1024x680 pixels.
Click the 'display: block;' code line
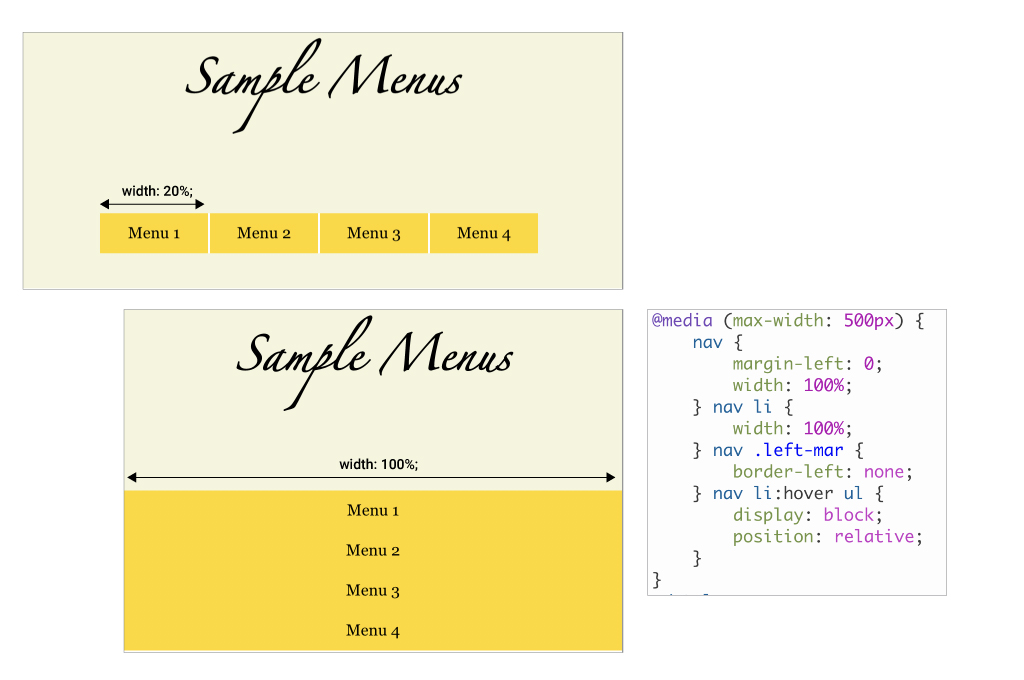tap(807, 515)
